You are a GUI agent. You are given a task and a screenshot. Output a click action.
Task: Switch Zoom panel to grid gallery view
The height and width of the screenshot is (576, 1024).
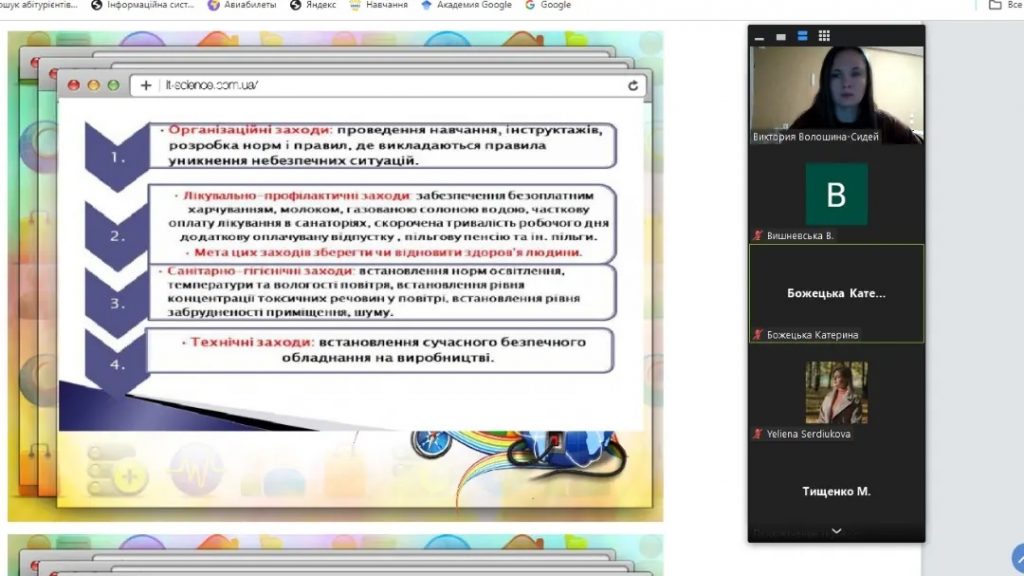[824, 36]
